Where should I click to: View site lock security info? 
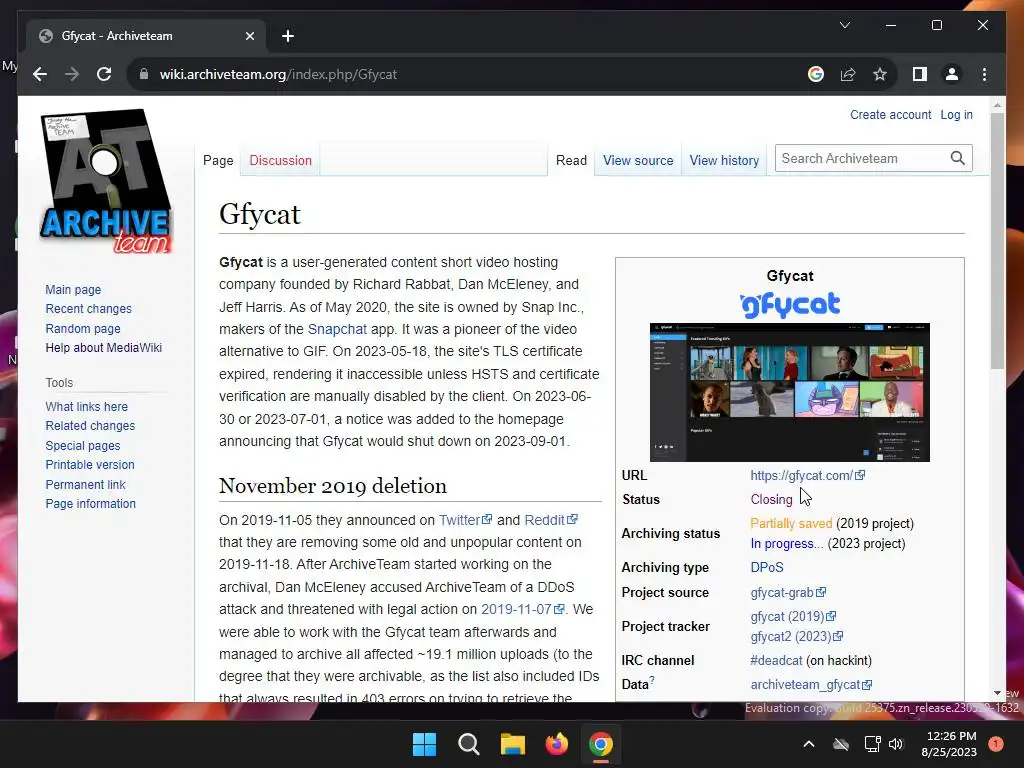(x=144, y=74)
